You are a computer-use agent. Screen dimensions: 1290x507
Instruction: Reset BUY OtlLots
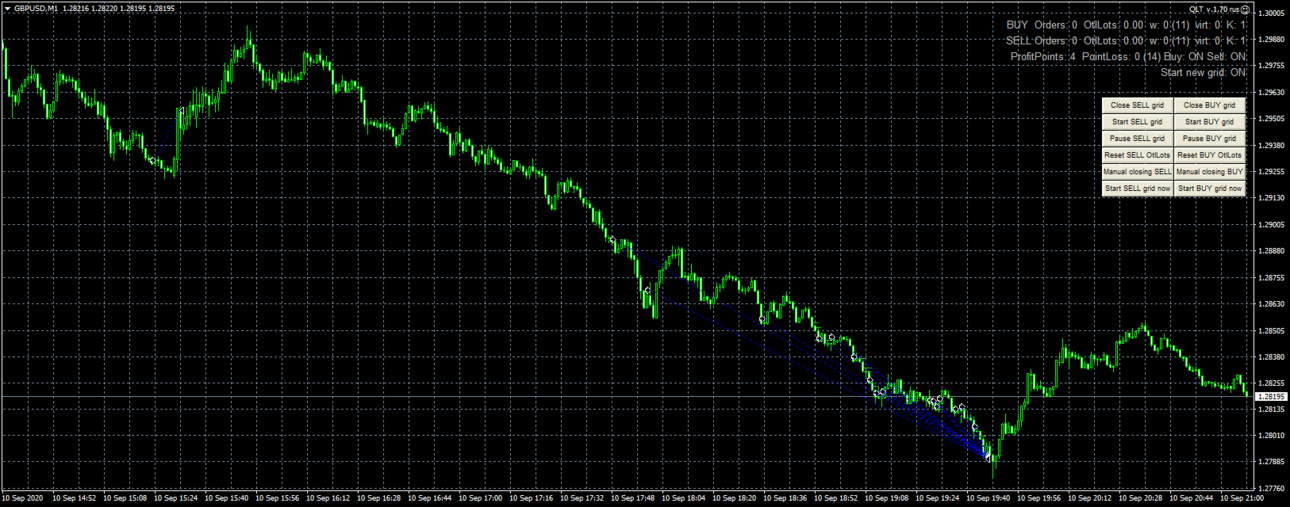pos(1209,155)
